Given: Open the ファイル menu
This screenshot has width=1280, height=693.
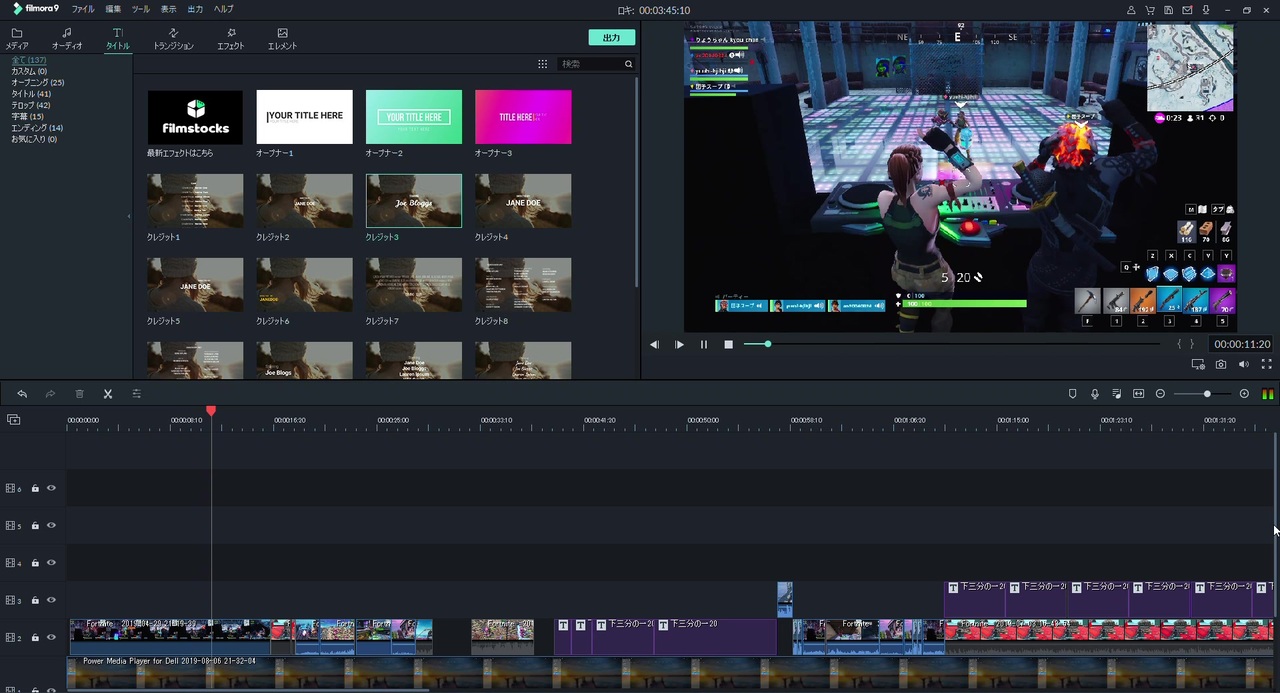Looking at the screenshot, I should (83, 9).
